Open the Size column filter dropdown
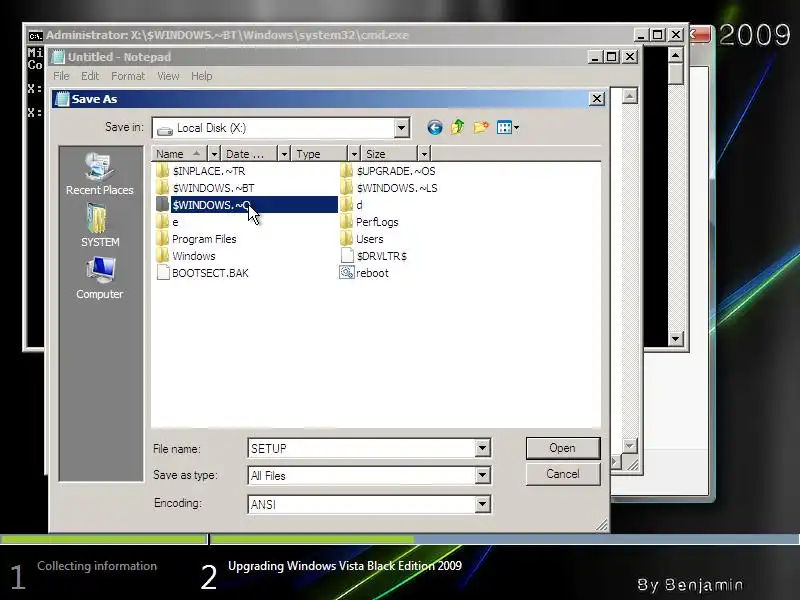Viewport: 800px width, 600px height. (424, 154)
